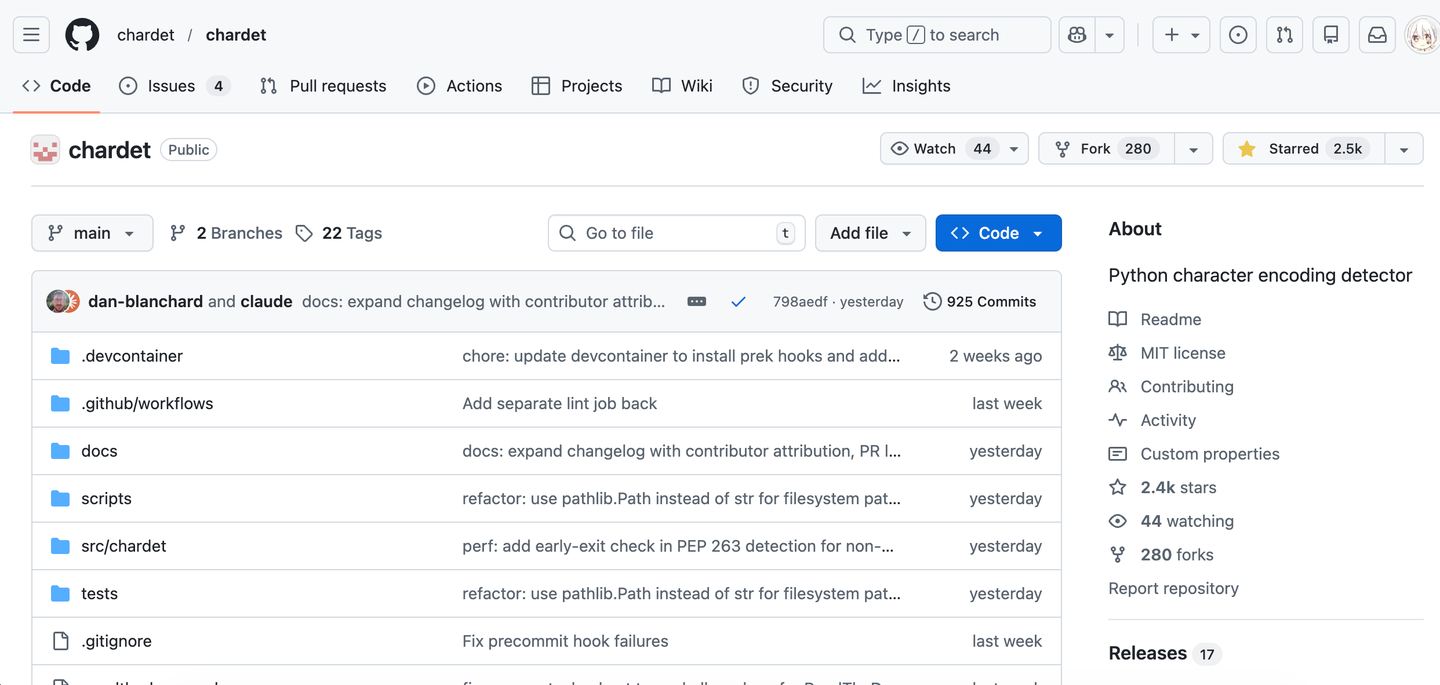Screen dimensions: 1440x685
Task: Open the MIT license link
Action: (1182, 353)
